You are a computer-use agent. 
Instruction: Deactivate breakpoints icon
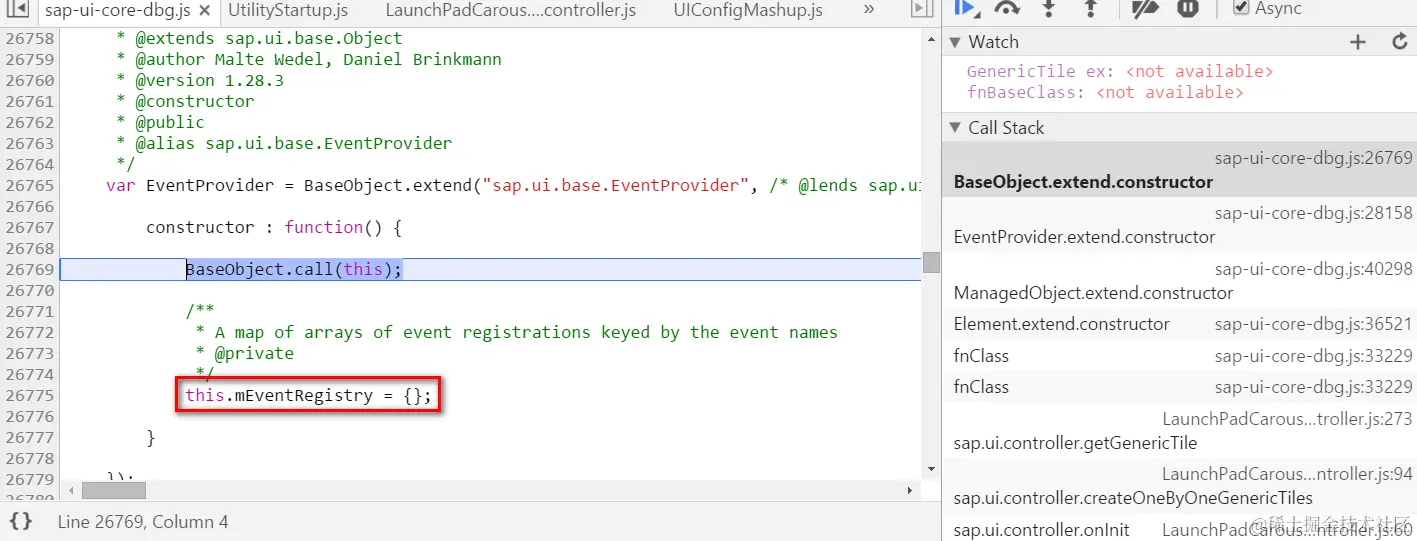coord(1144,8)
